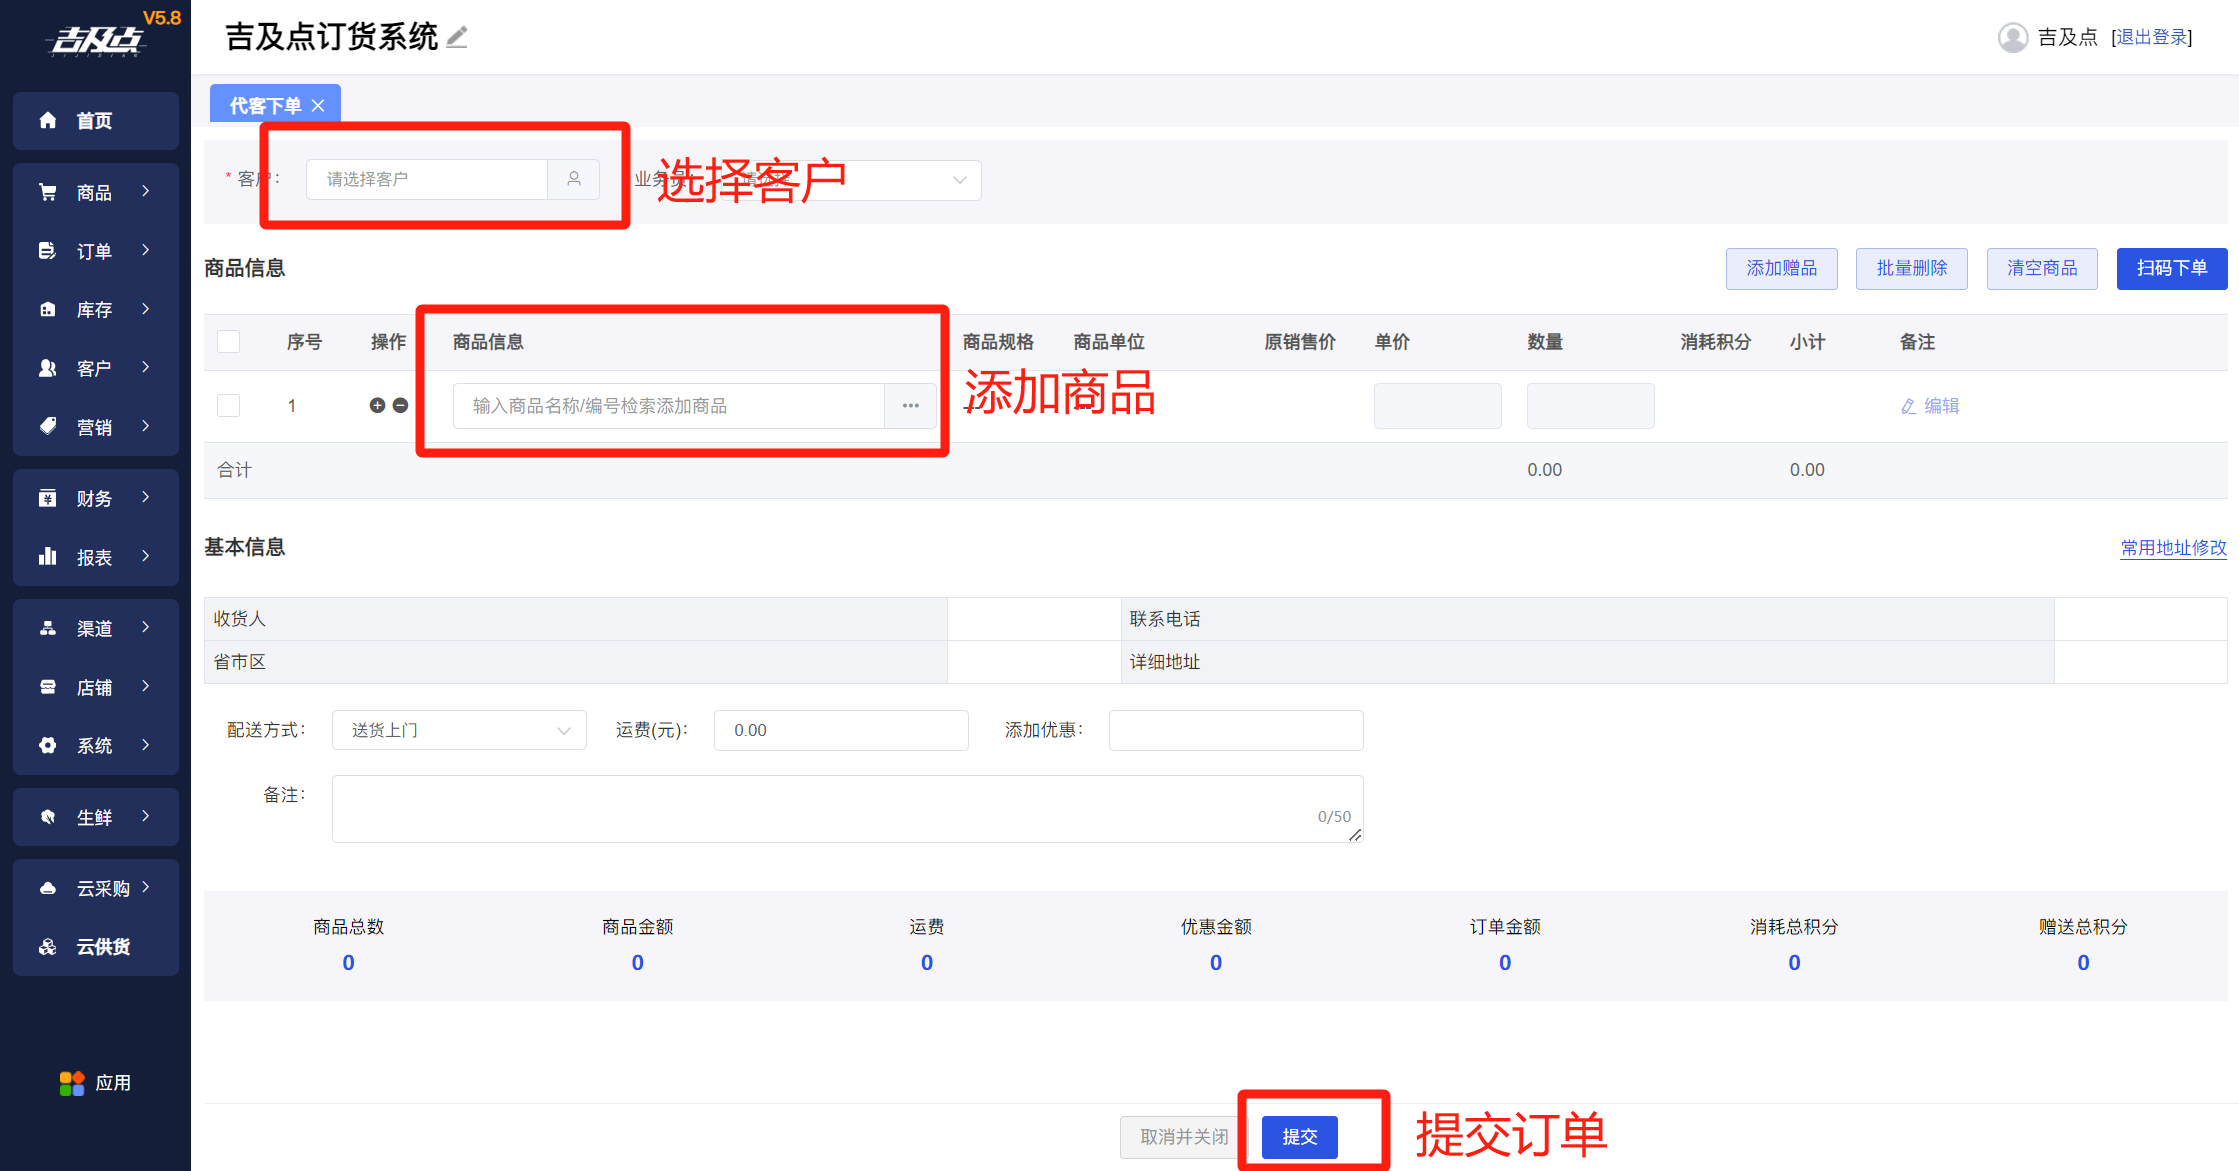2239x1171 pixels.
Task: Open the 送货上门 delivery method dropdown
Action: [x=459, y=730]
